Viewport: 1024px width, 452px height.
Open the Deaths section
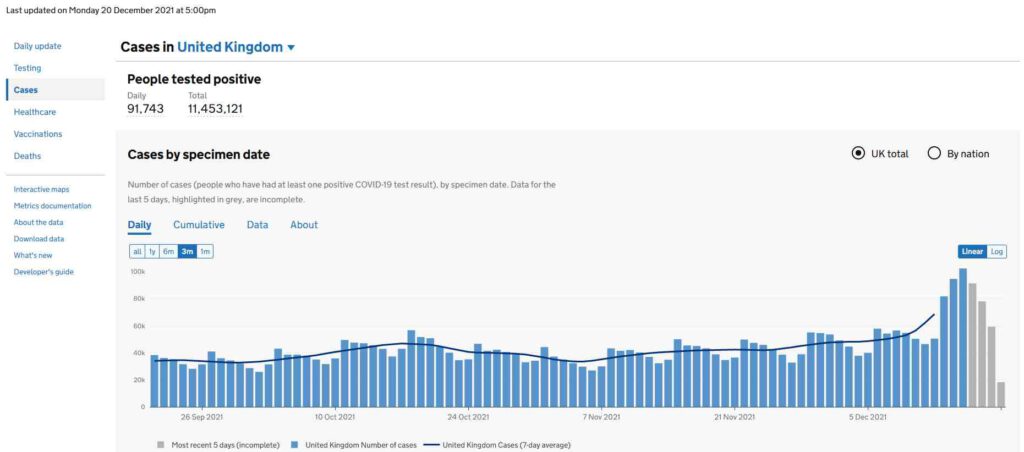(27, 156)
